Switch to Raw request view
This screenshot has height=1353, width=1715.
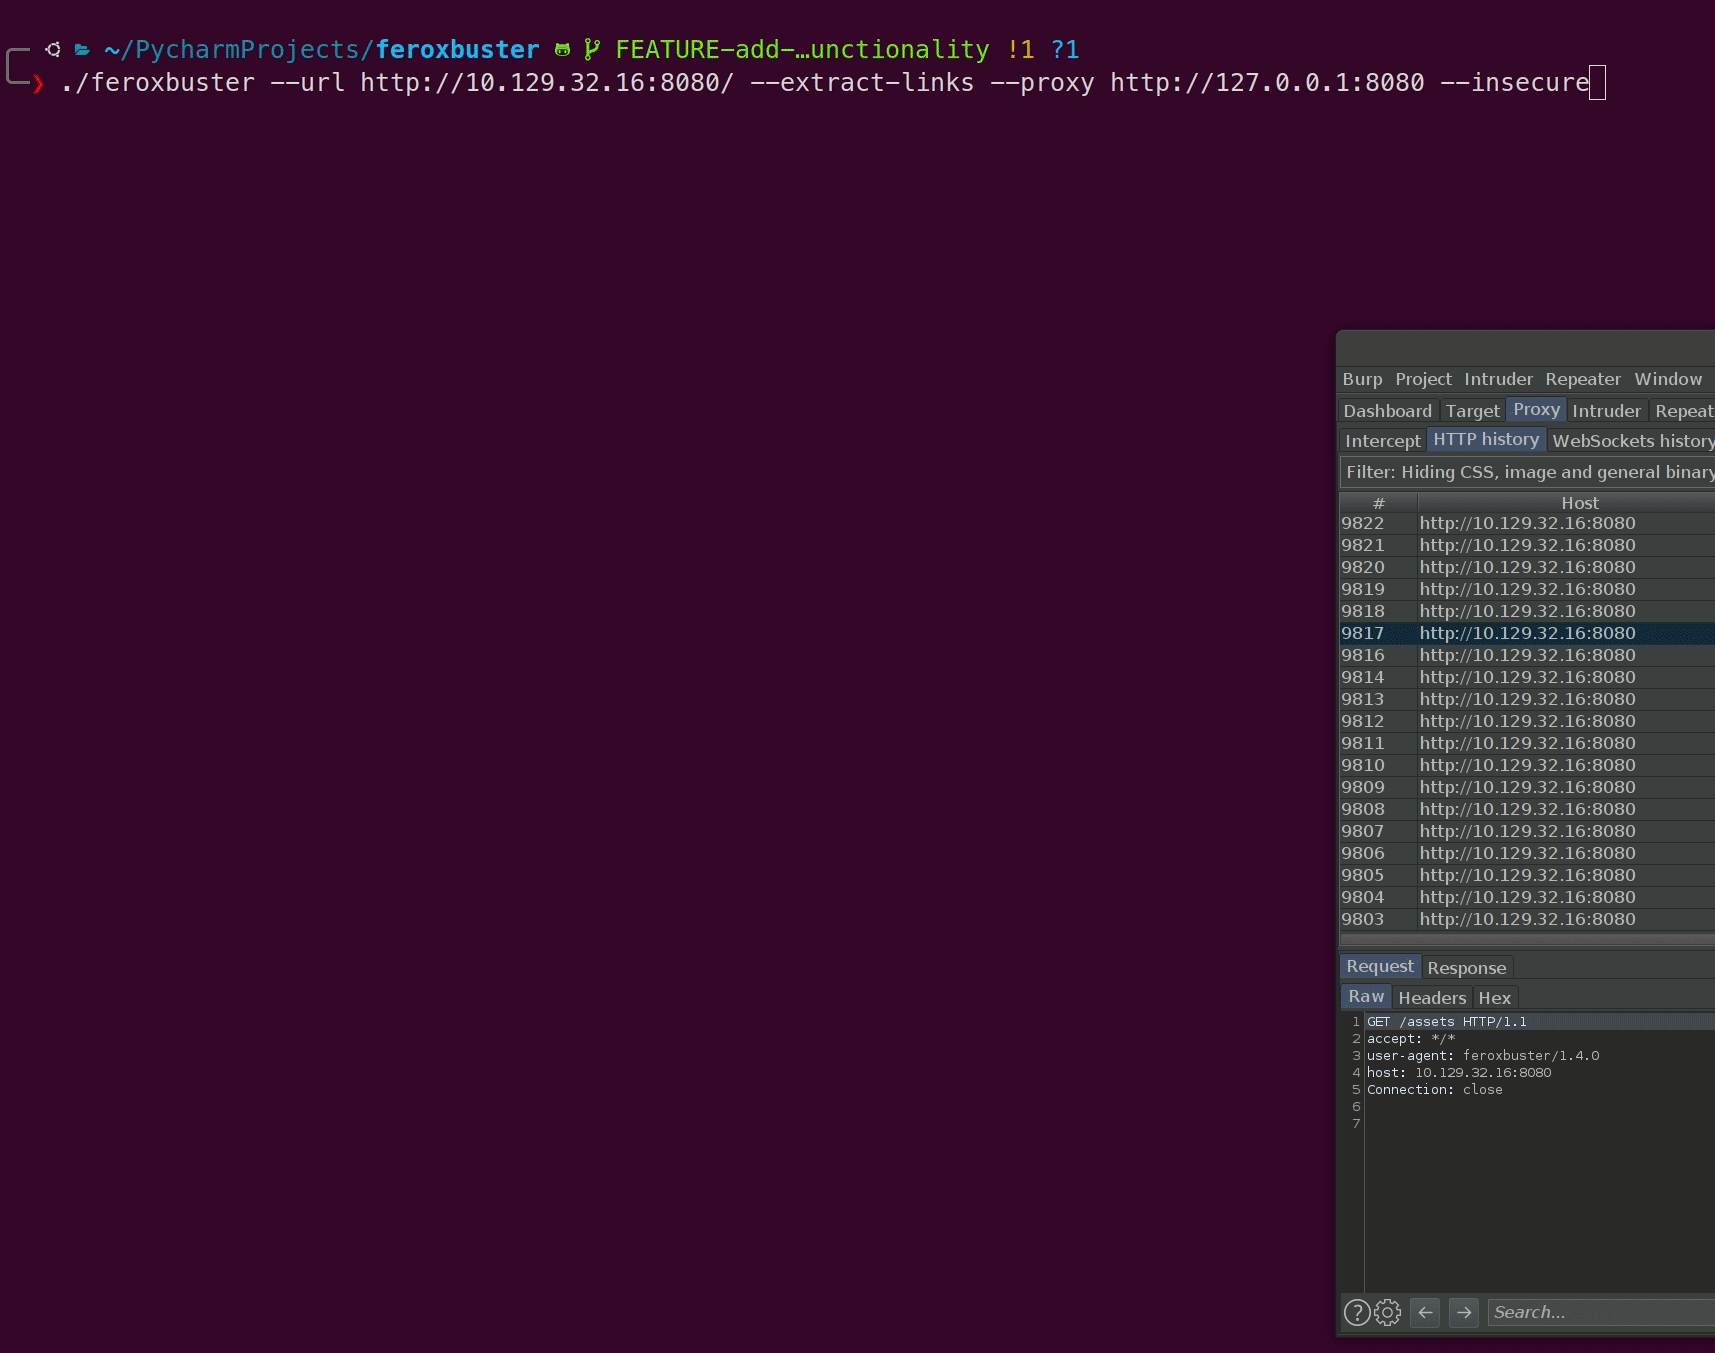(1366, 996)
